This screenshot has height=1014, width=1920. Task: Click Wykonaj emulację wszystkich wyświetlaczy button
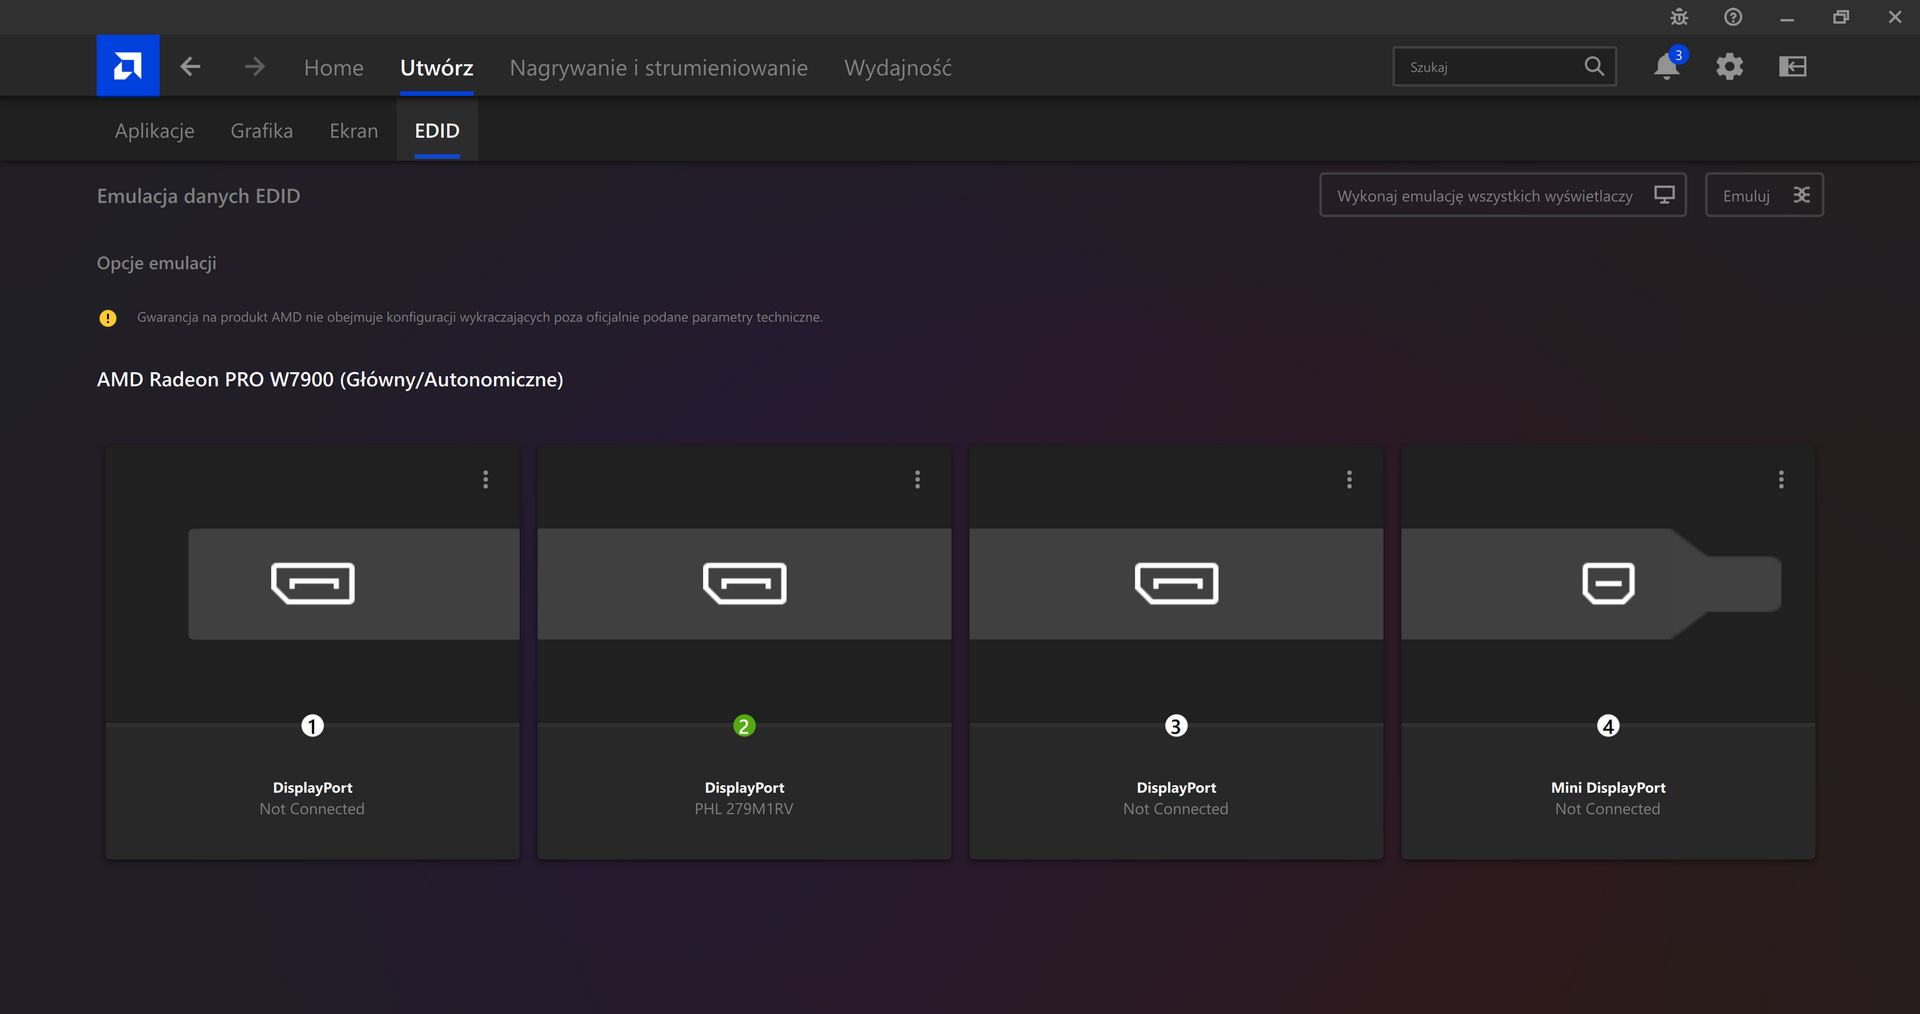tap(1503, 195)
